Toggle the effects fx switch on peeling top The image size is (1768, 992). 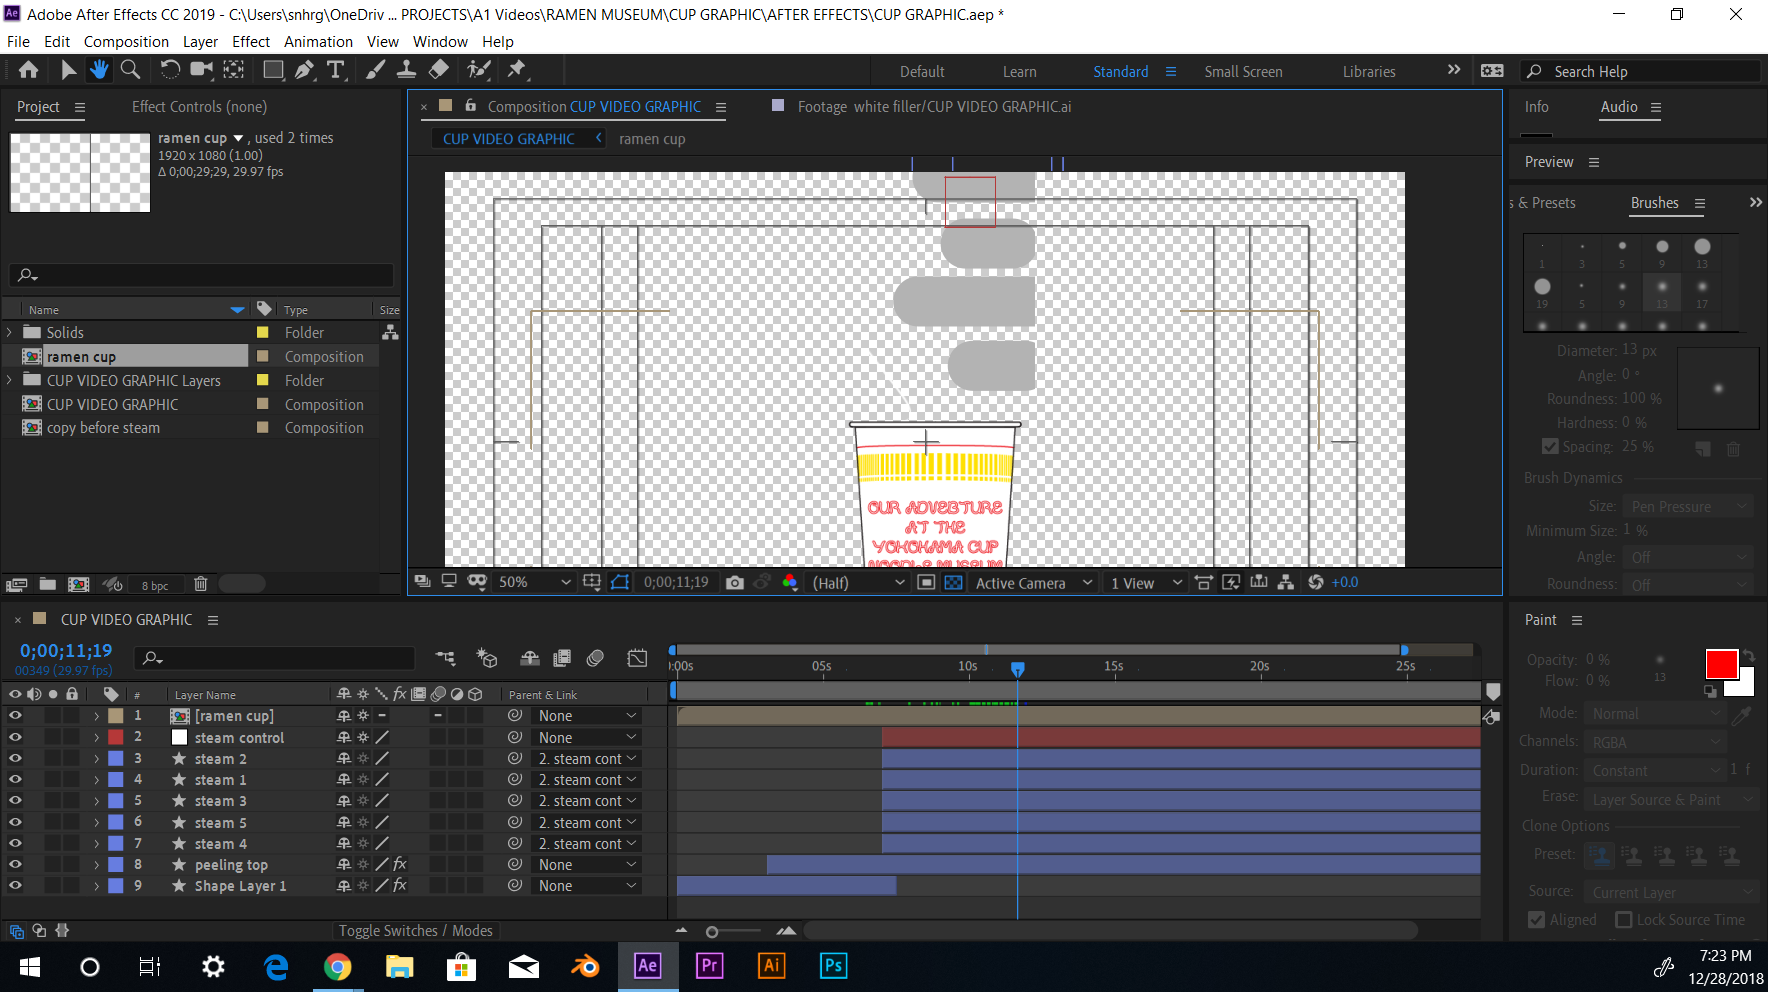[x=400, y=864]
